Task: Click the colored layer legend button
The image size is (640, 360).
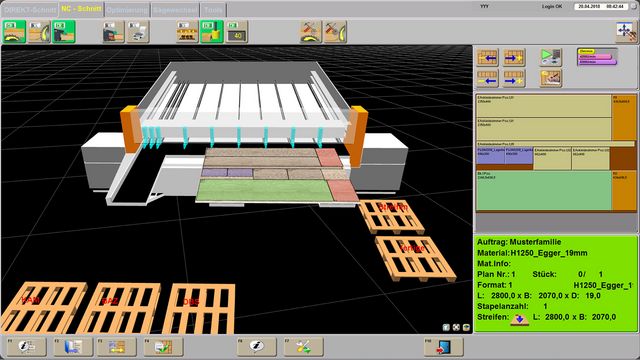Action: (x=597, y=57)
